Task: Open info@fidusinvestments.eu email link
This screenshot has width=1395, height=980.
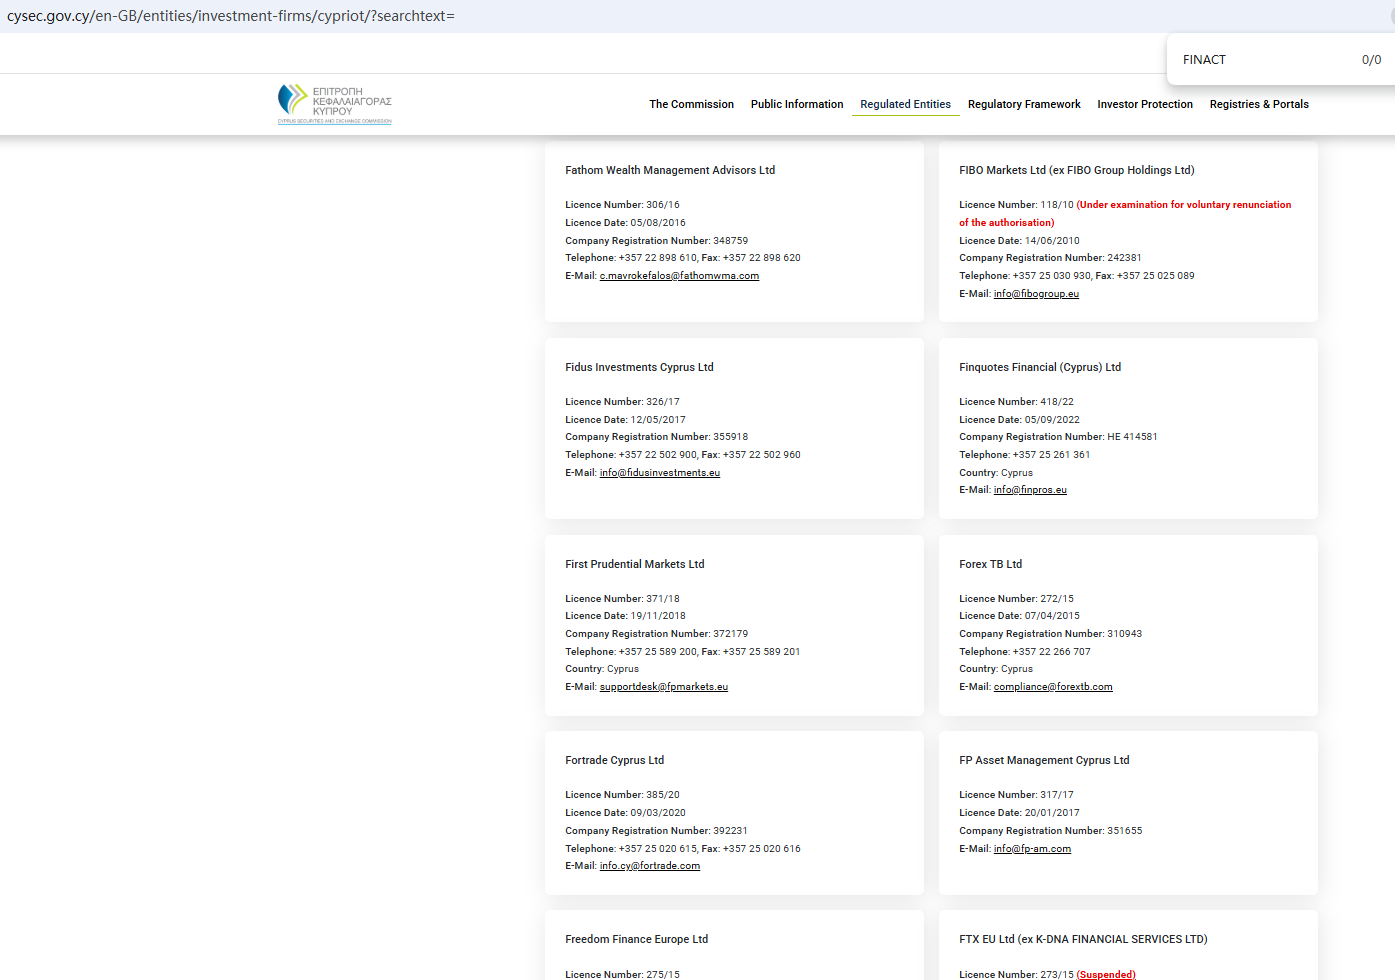Action: click(x=659, y=473)
